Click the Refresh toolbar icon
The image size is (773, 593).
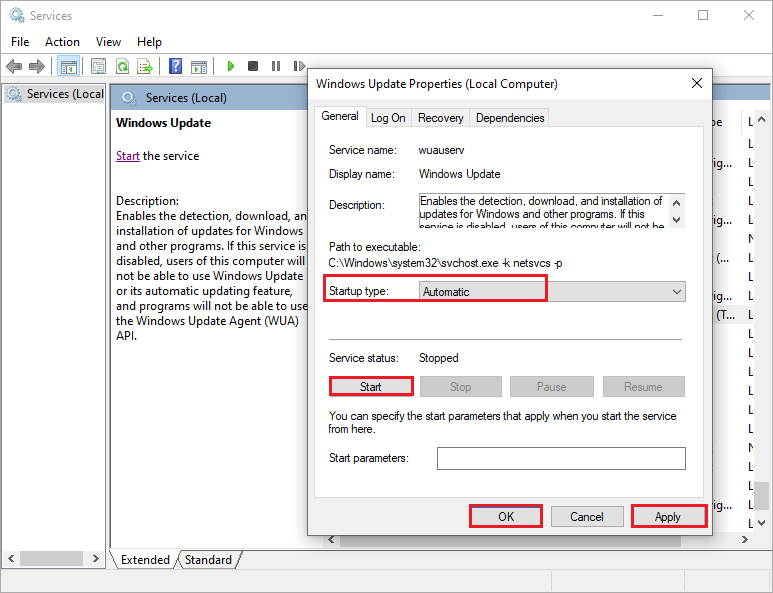tap(122, 66)
